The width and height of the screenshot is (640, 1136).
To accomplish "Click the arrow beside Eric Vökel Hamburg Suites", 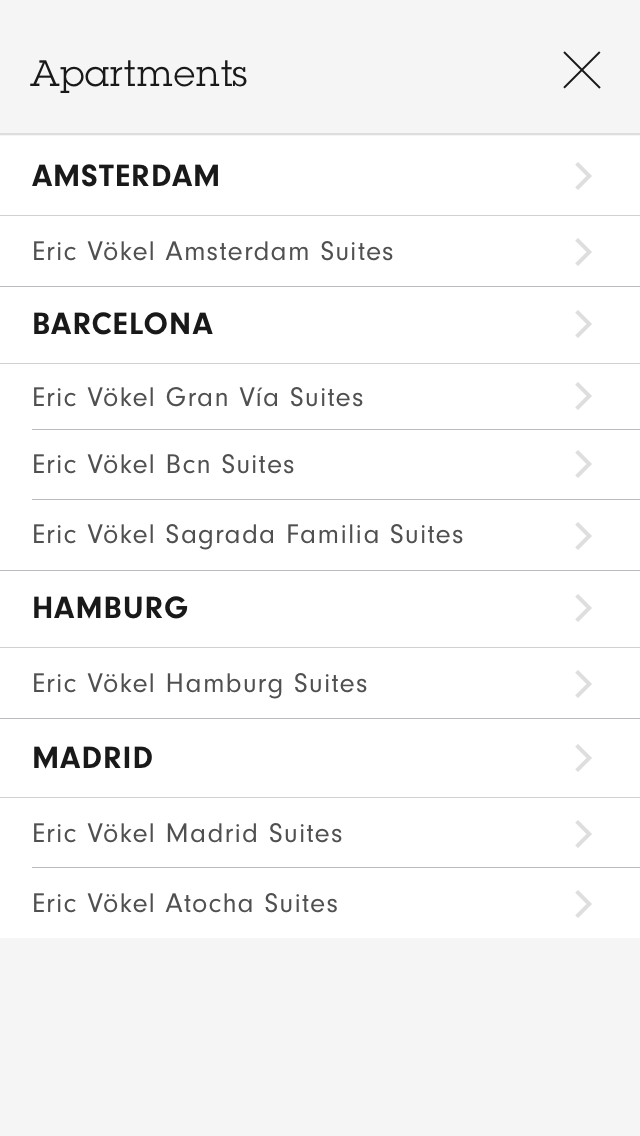I will 583,684.
